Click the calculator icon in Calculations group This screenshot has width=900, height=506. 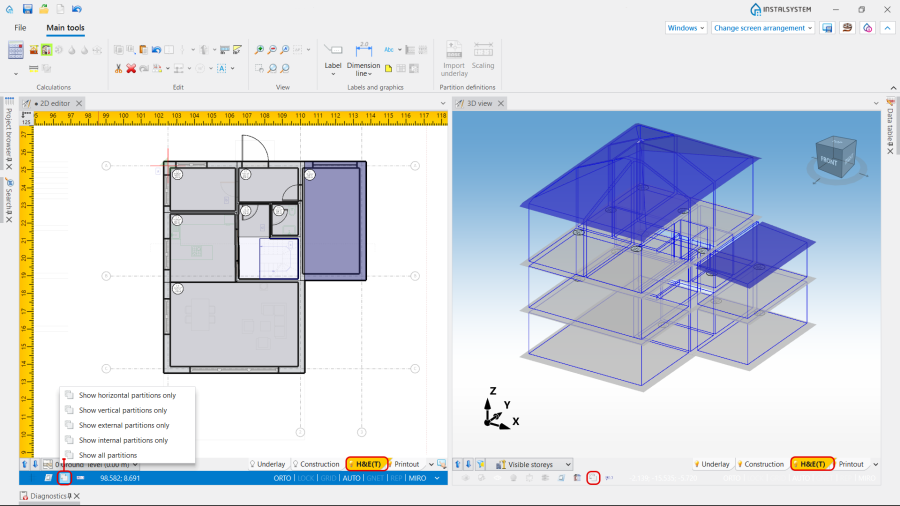tap(15, 50)
